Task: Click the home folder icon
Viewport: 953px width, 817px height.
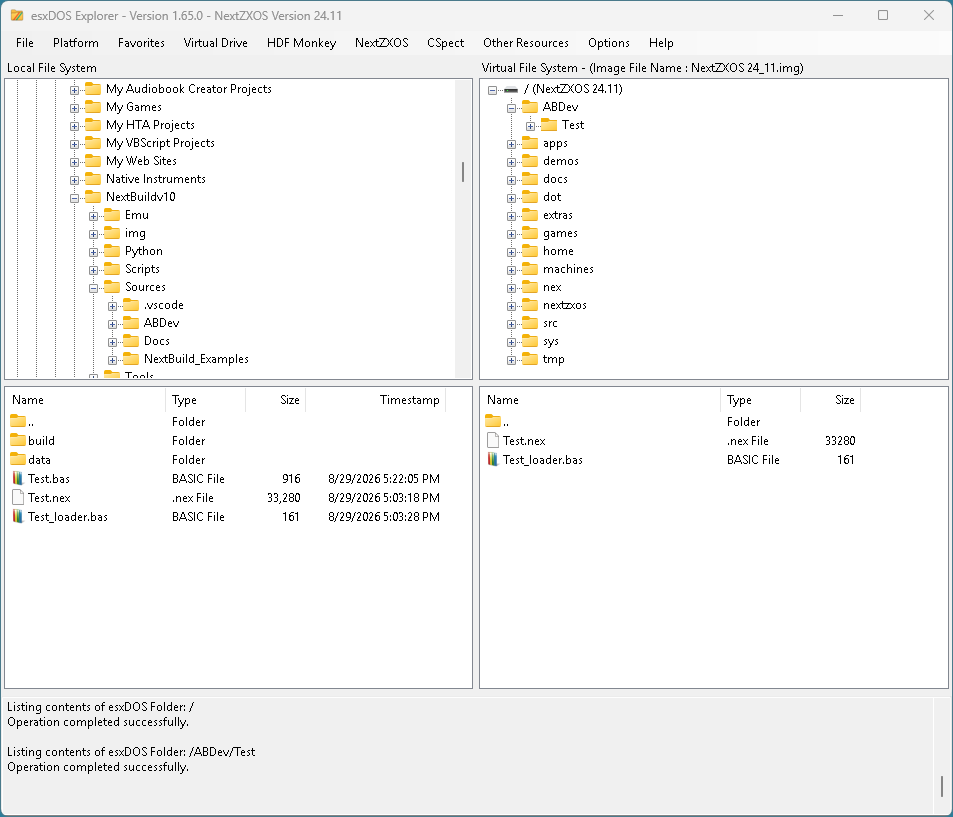Action: pos(530,250)
